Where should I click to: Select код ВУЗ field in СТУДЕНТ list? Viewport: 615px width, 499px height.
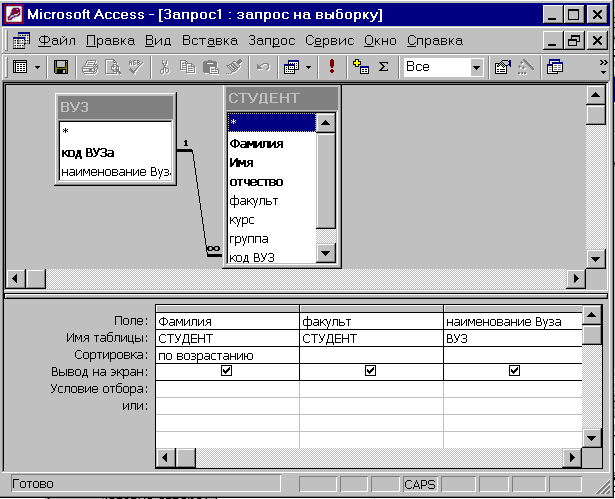click(x=271, y=257)
